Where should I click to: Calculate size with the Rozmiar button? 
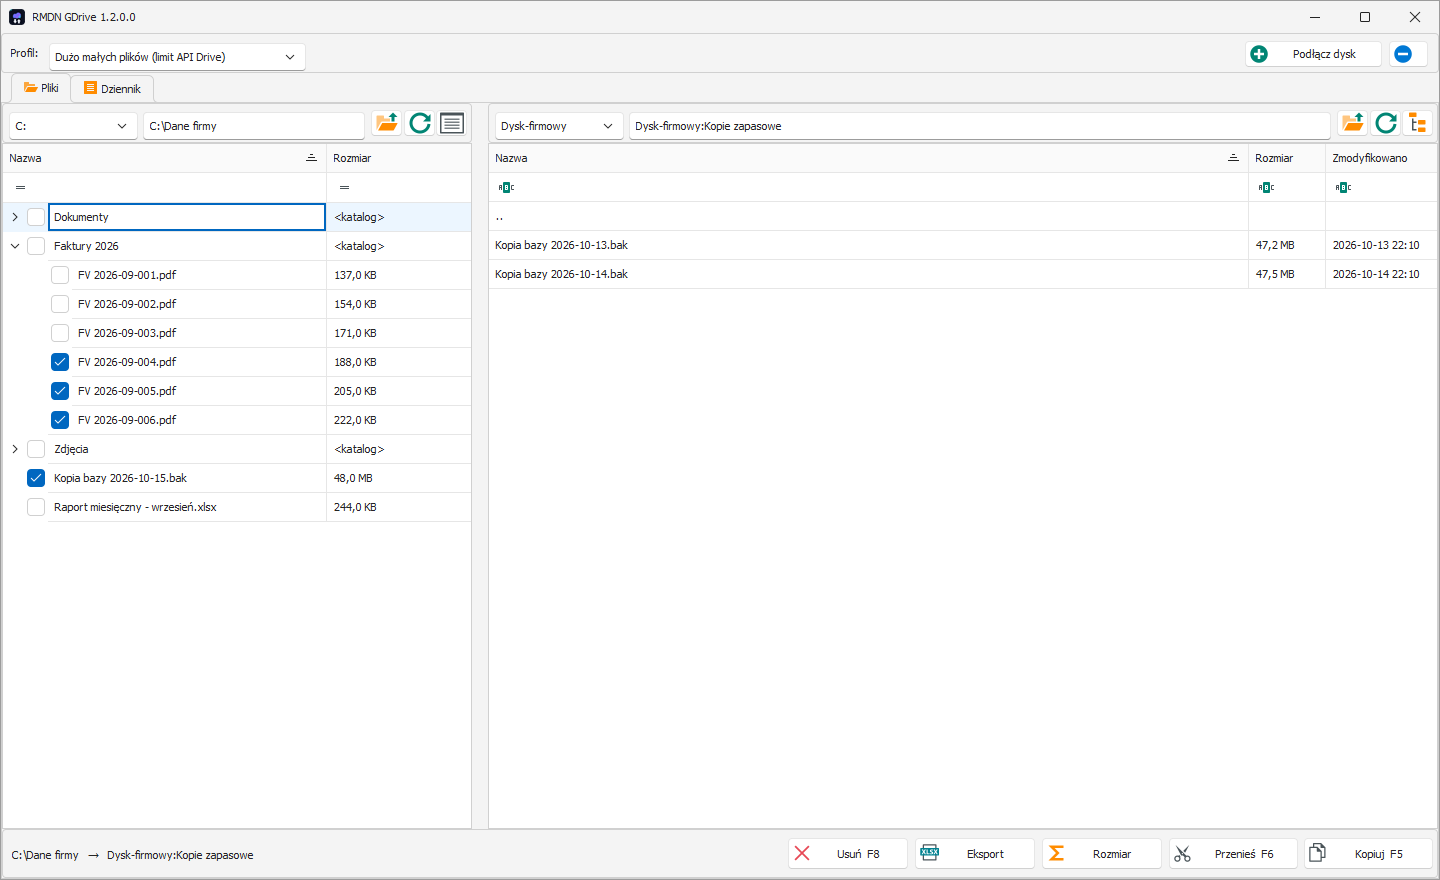1102,854
